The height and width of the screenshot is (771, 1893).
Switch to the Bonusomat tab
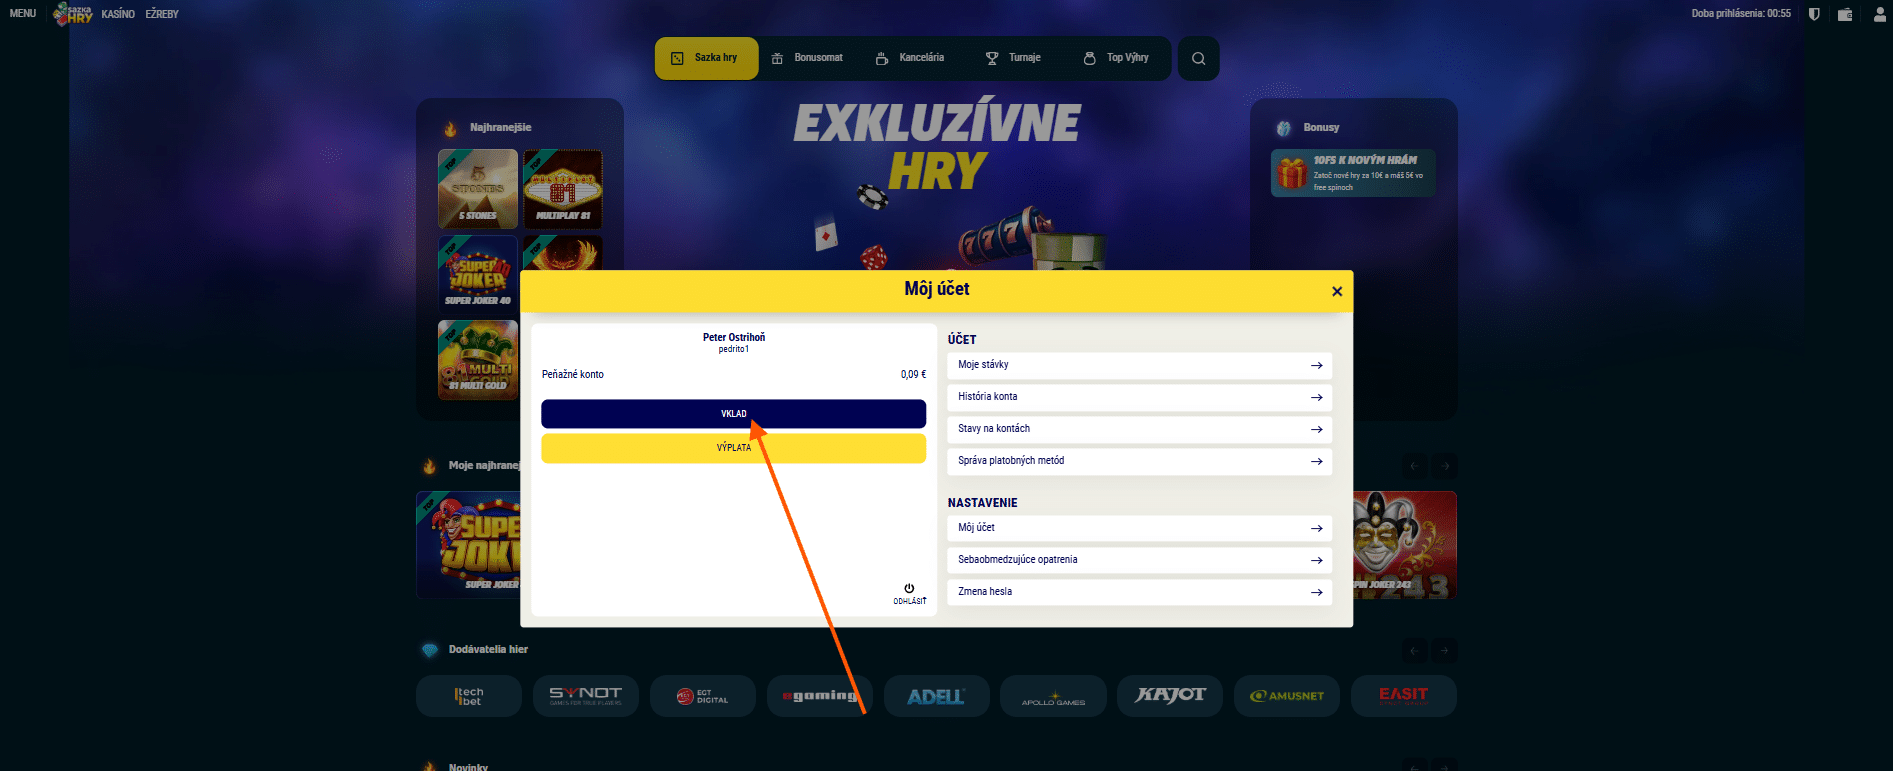[x=808, y=58]
